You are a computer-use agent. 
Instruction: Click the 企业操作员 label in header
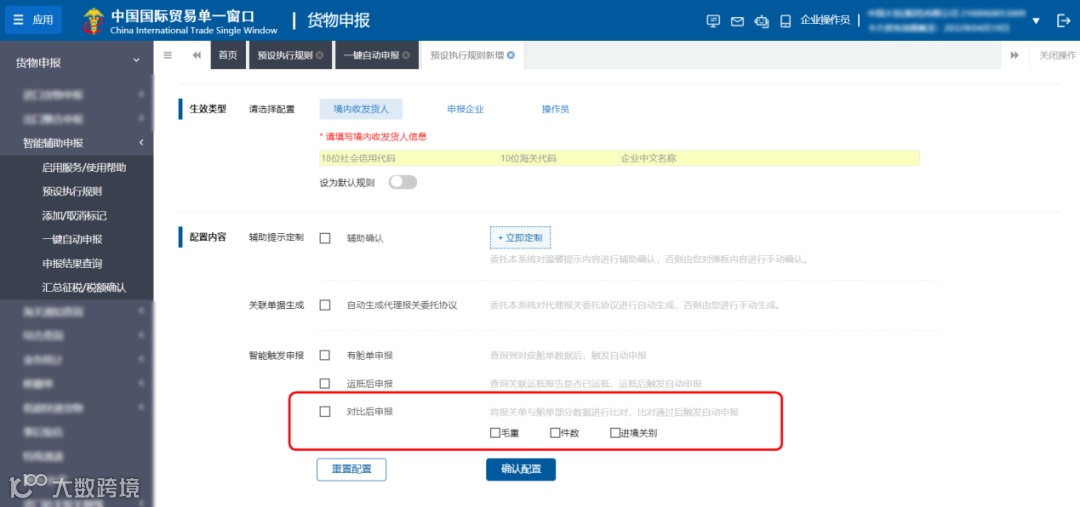824,21
